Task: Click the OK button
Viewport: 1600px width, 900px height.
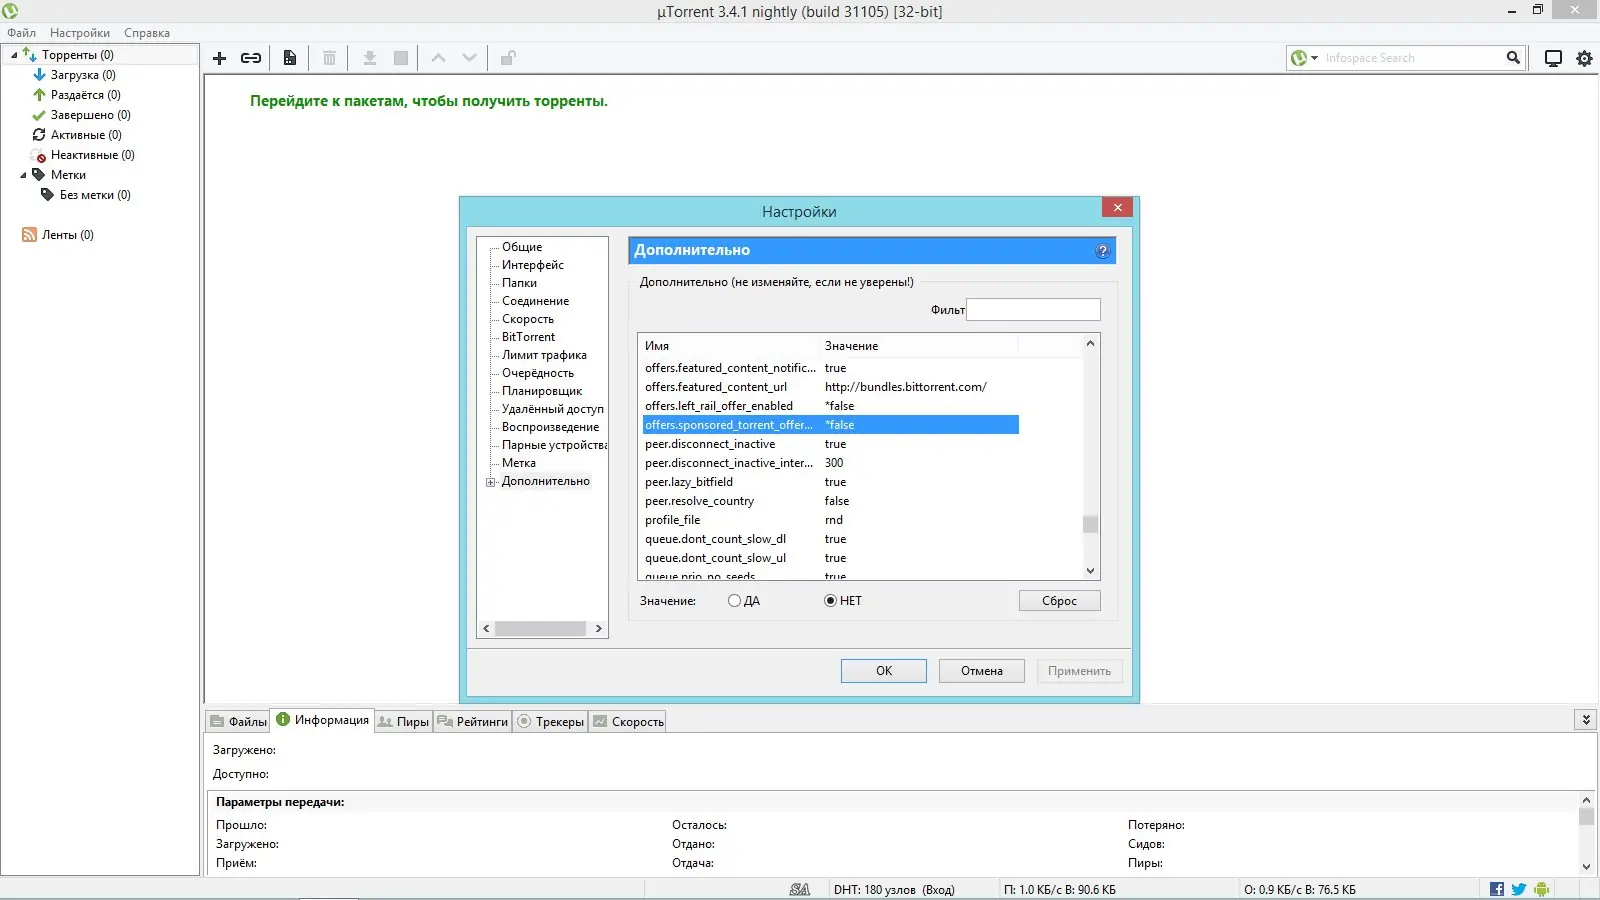Action: (884, 671)
